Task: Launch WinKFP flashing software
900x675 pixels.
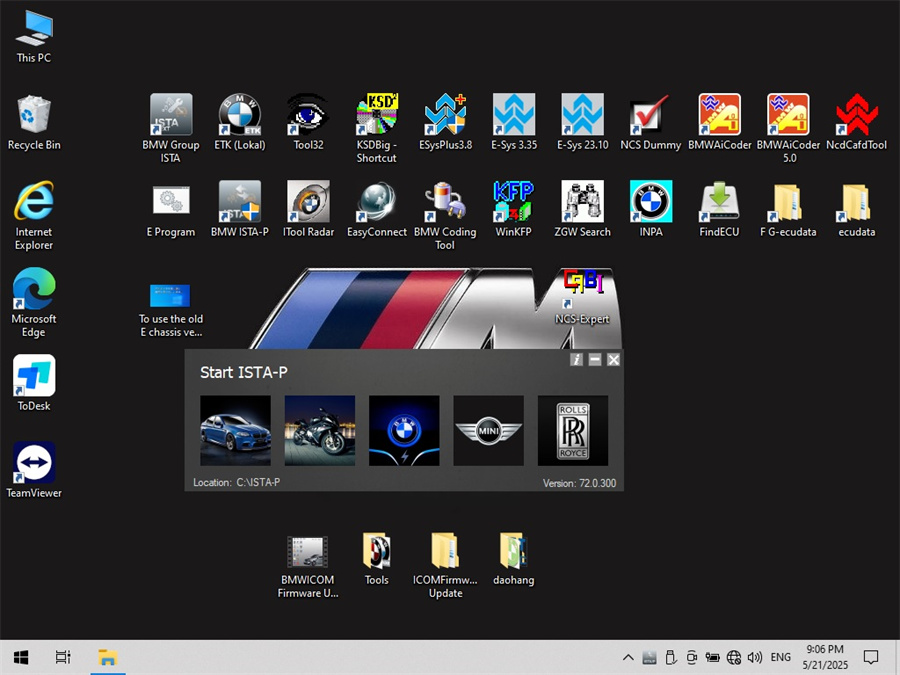Action: click(513, 203)
